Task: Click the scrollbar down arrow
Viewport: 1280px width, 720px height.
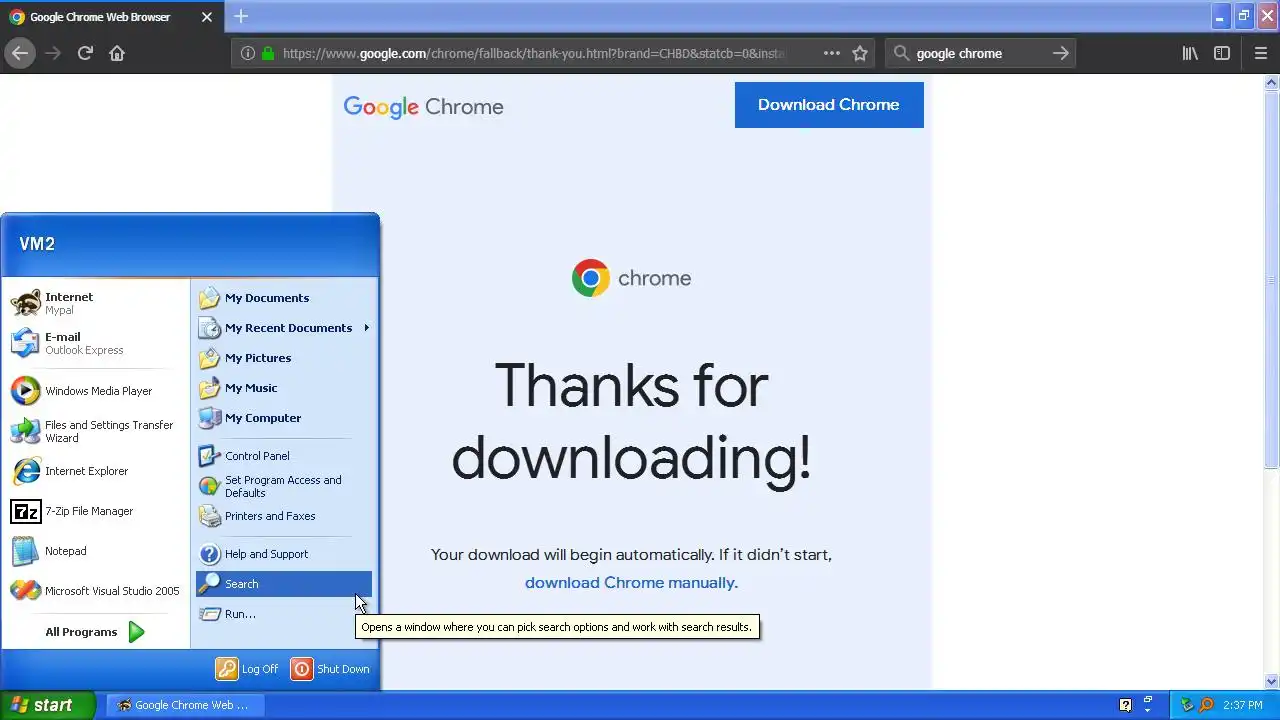Action: coord(1271,681)
